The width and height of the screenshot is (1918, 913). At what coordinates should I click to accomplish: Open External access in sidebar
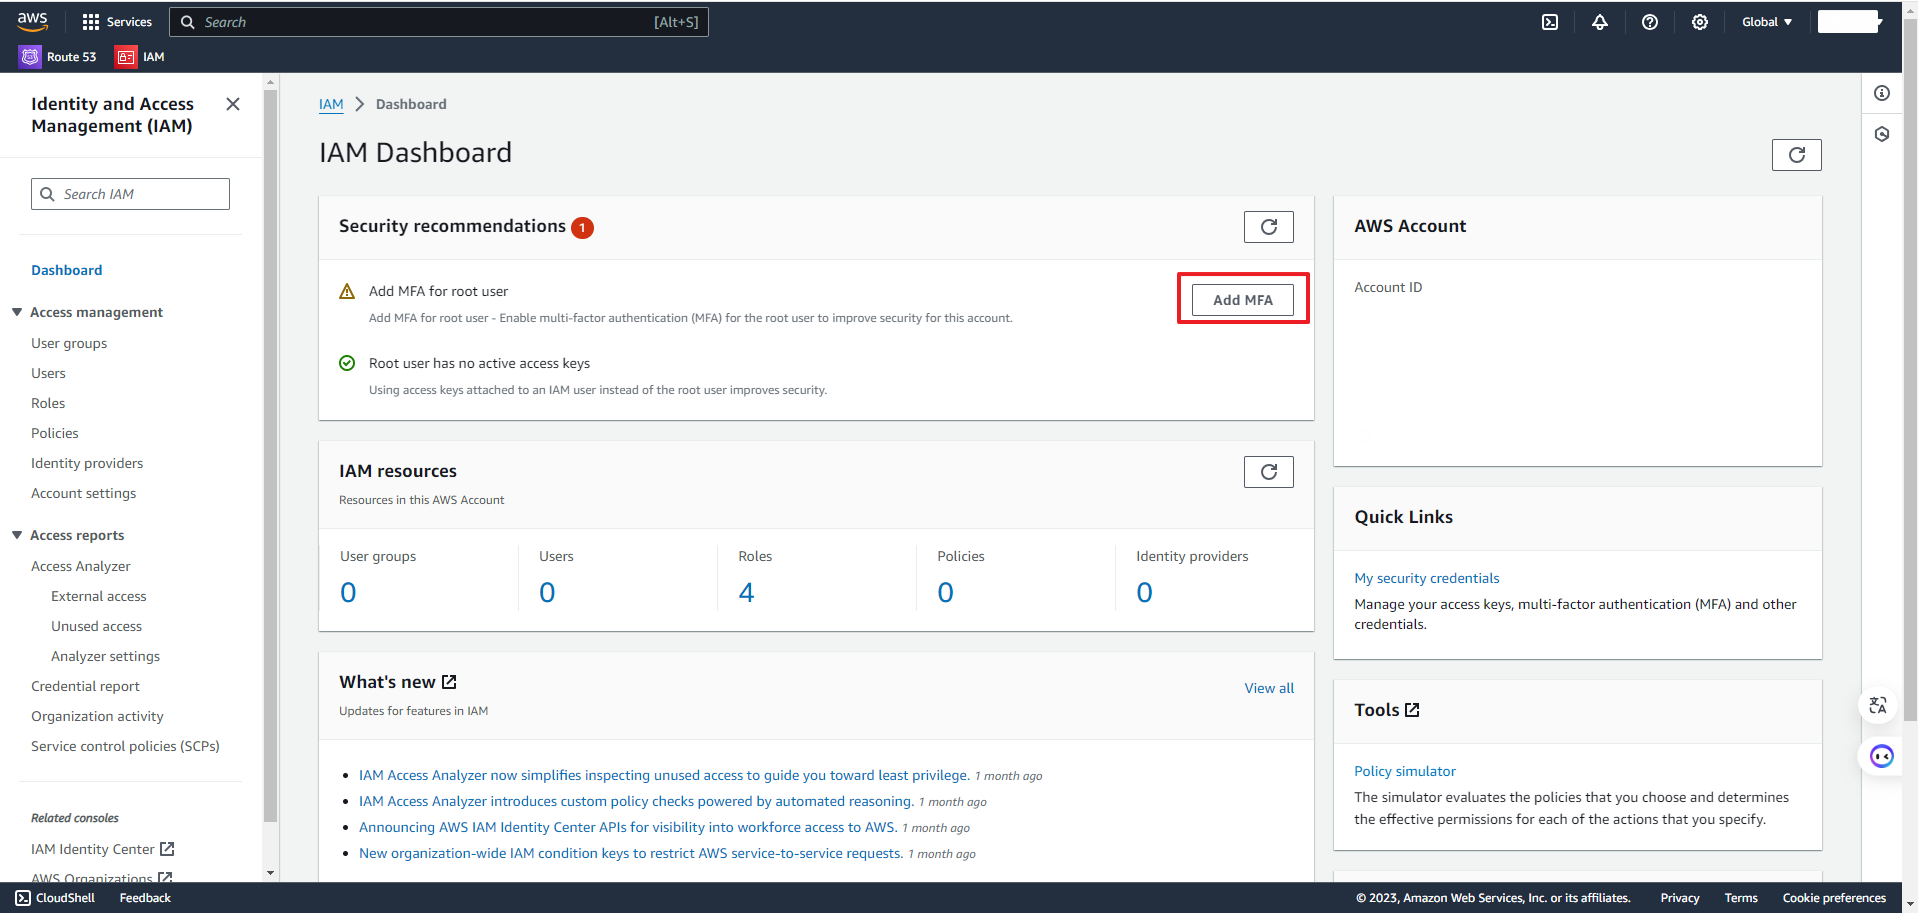point(99,596)
